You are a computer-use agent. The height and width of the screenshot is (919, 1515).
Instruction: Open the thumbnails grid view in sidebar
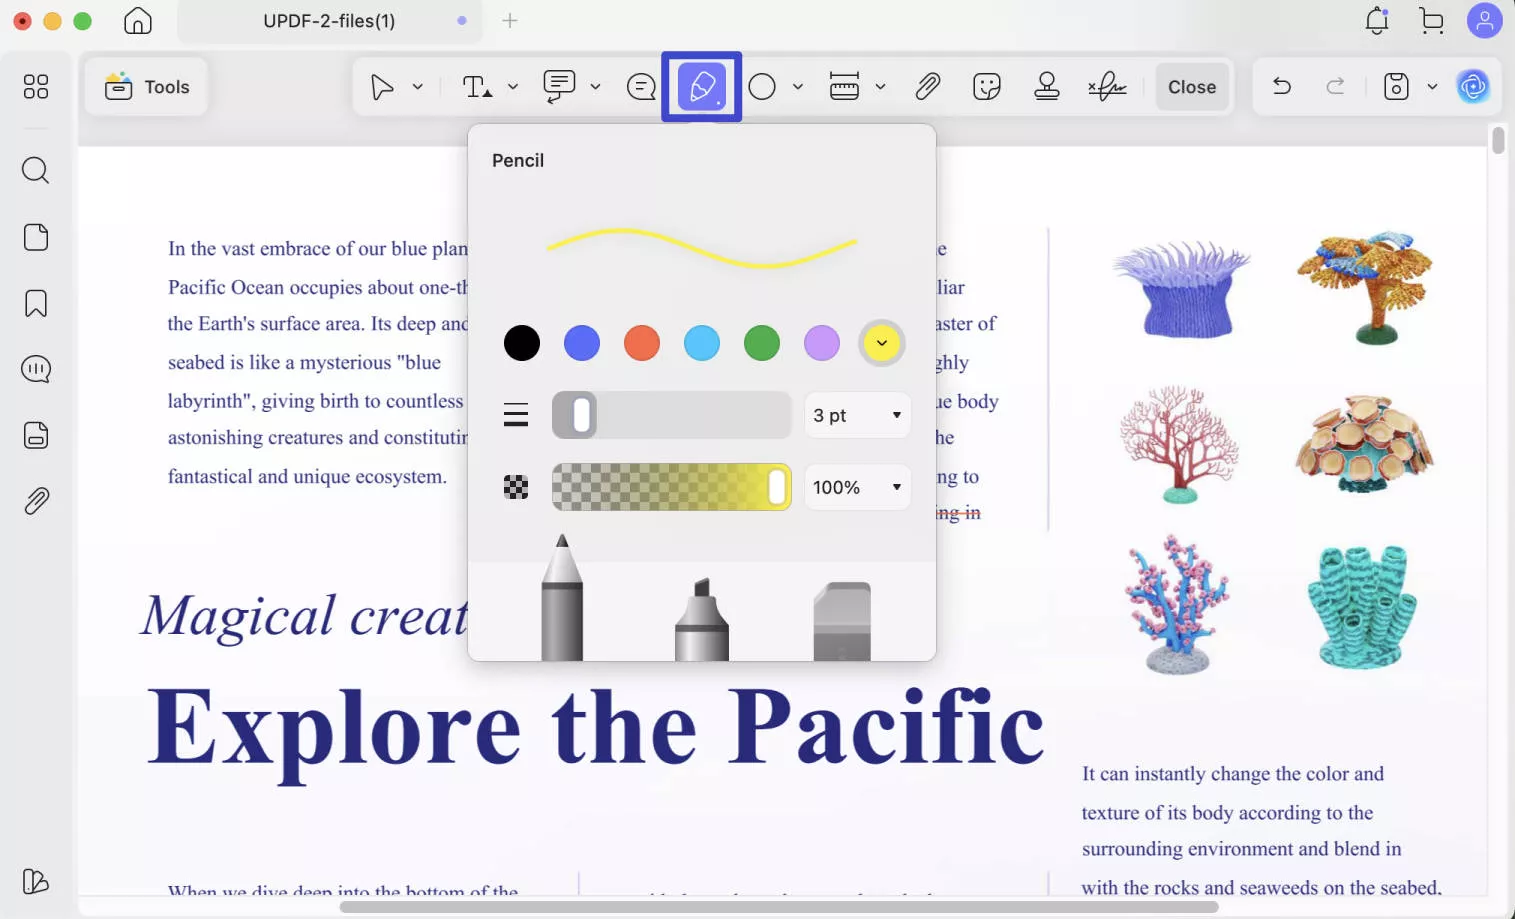tap(36, 87)
